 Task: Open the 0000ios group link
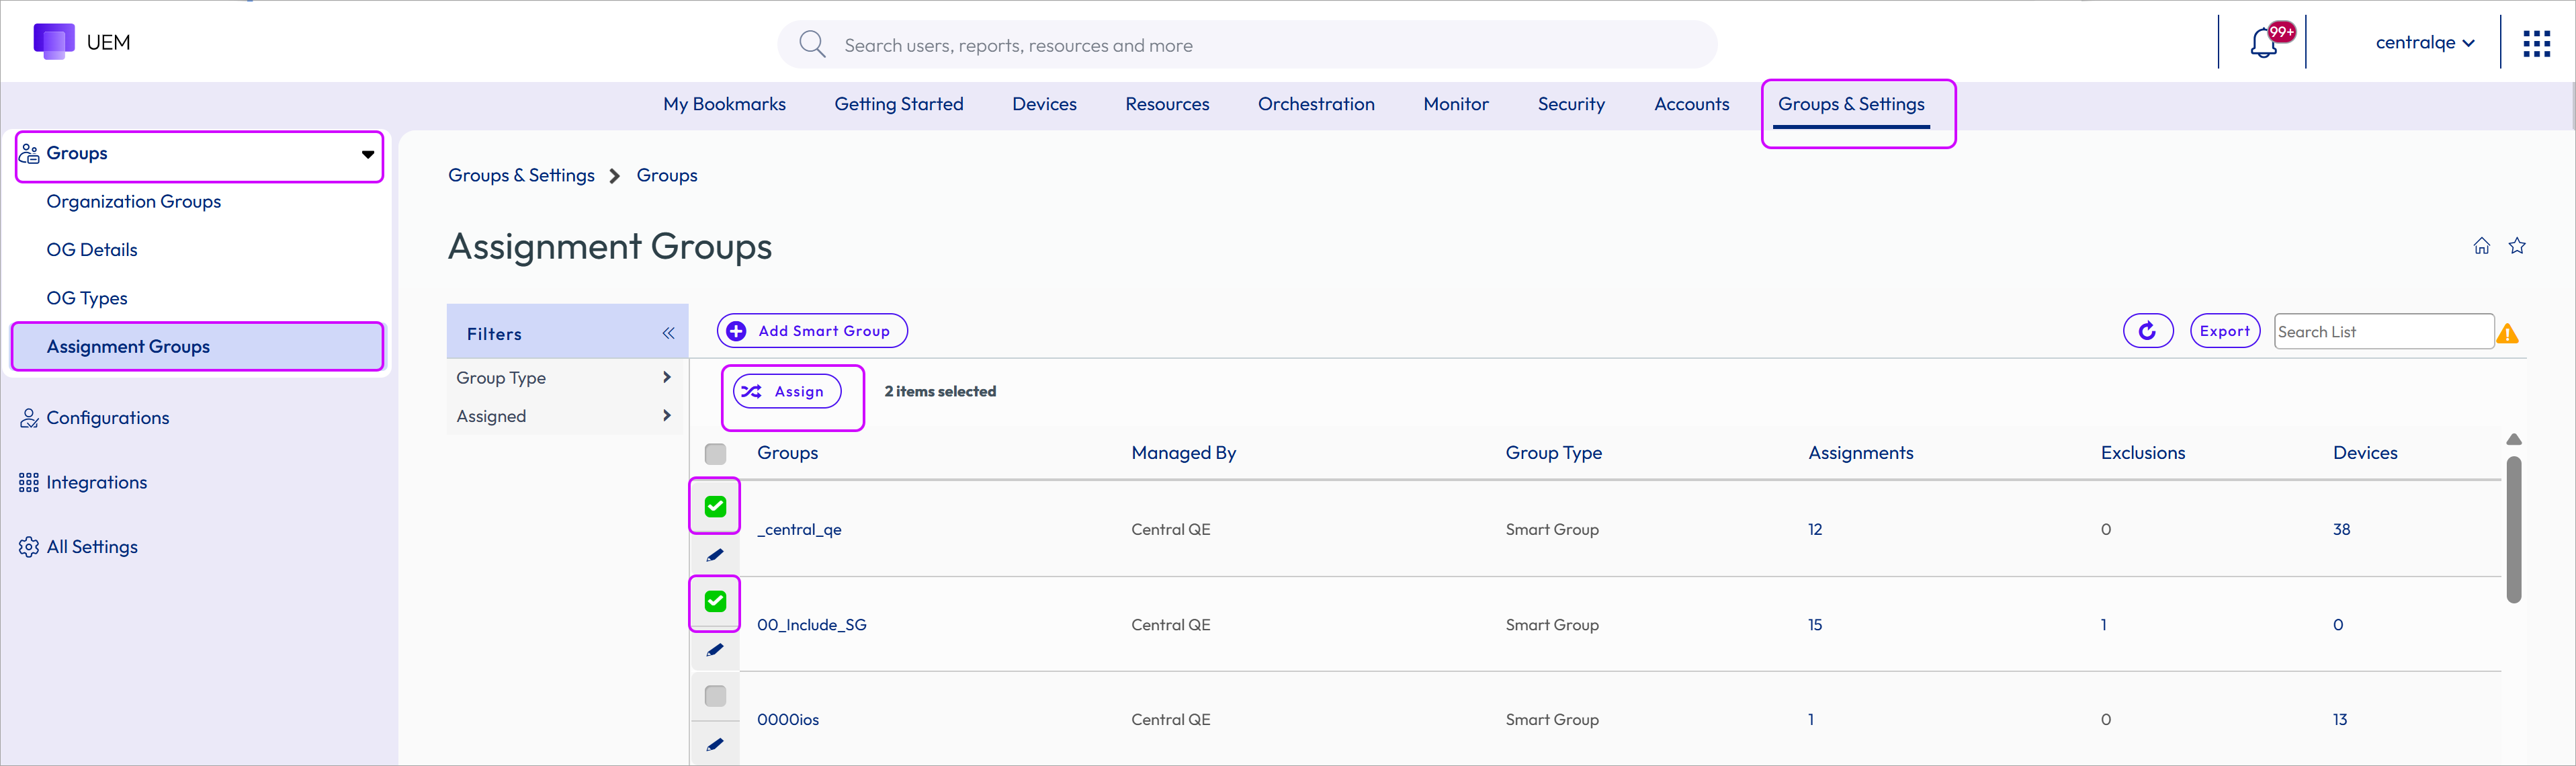click(x=788, y=720)
